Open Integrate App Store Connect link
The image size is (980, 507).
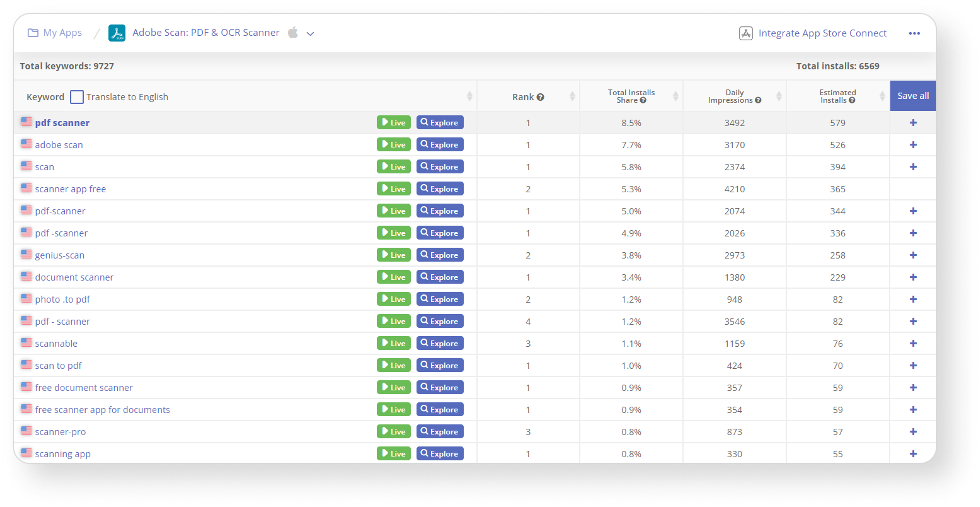pyautogui.click(x=822, y=33)
